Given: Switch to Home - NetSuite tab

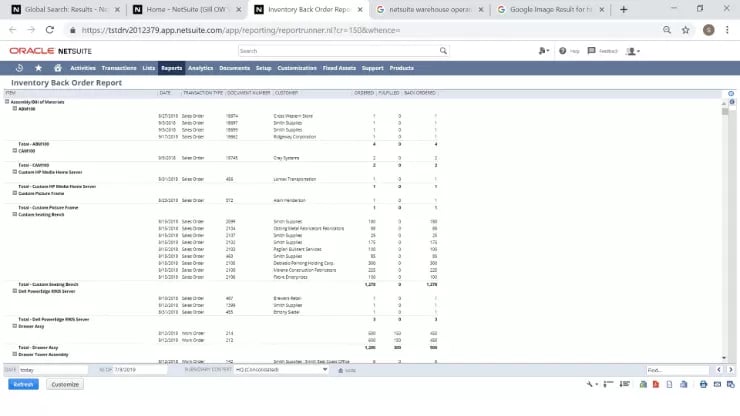Looking at the screenshot, I should pyautogui.click(x=186, y=9).
